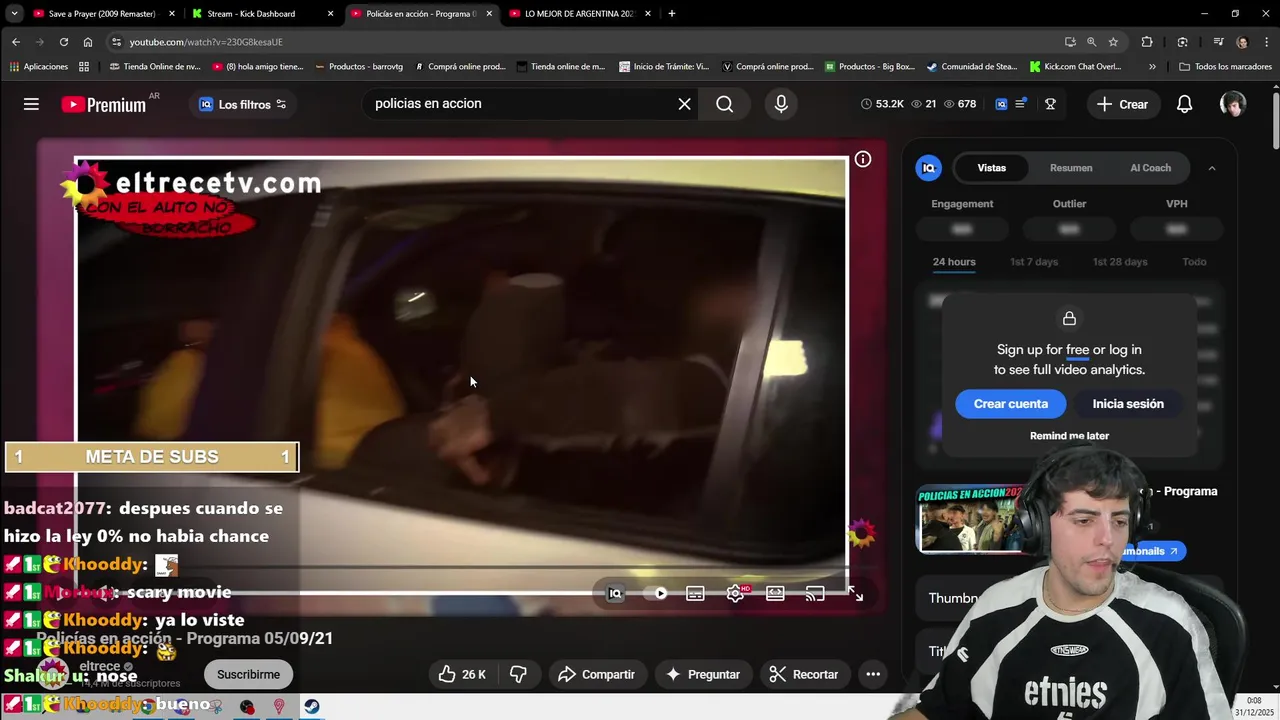Open the YouTube account avatar menu
Screen dimensions: 1280x720
click(x=1232, y=104)
